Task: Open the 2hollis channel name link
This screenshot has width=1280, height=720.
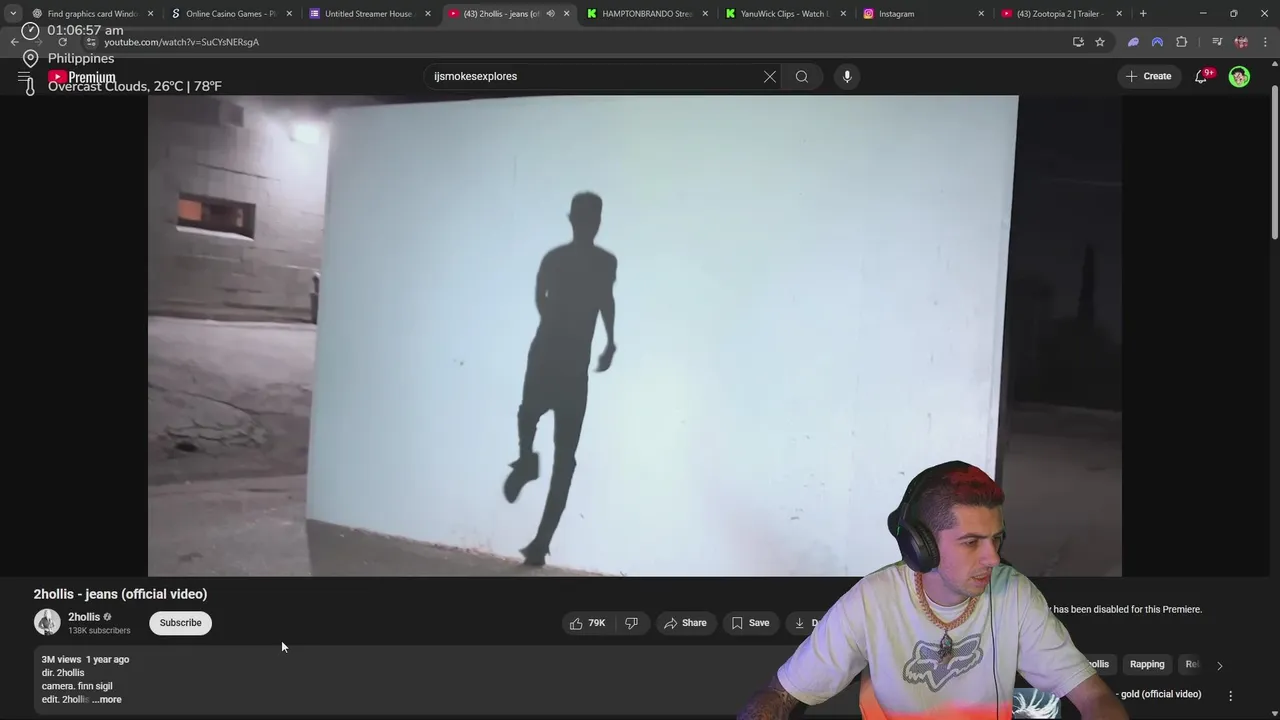Action: (84, 617)
